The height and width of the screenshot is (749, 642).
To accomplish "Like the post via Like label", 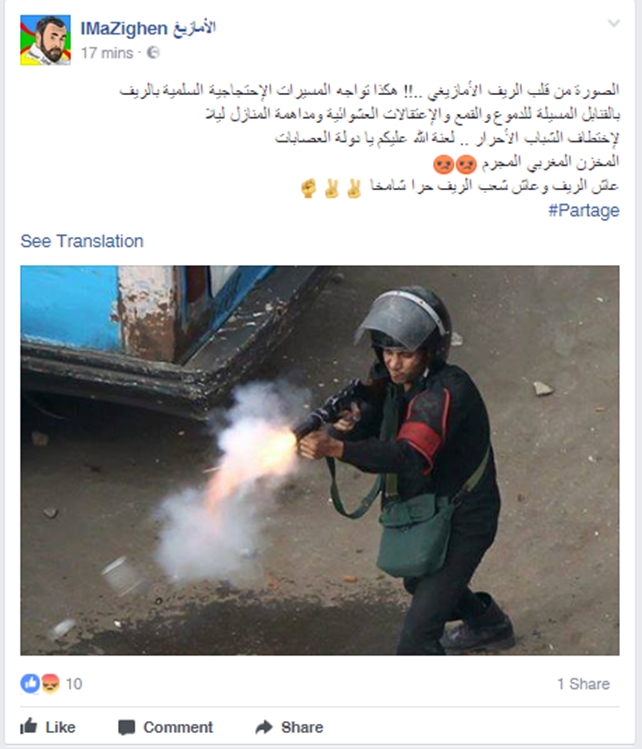I will (x=60, y=728).
